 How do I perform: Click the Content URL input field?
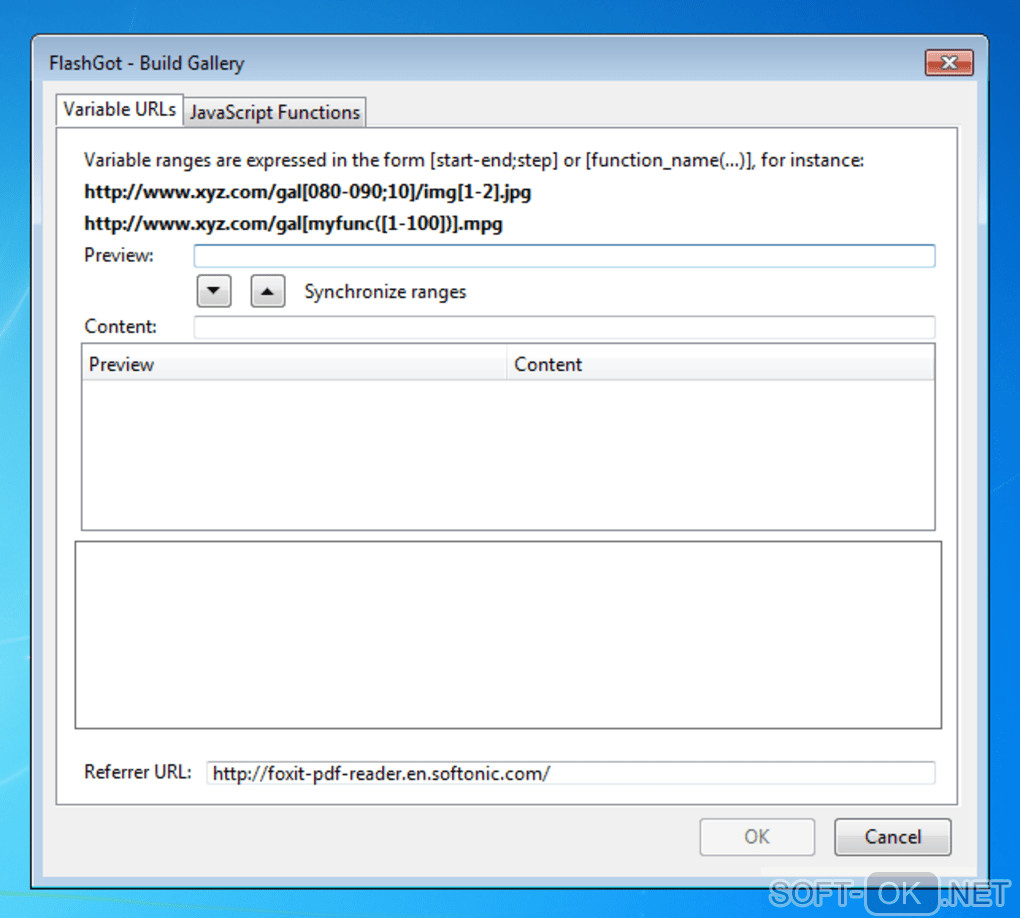tap(564, 327)
